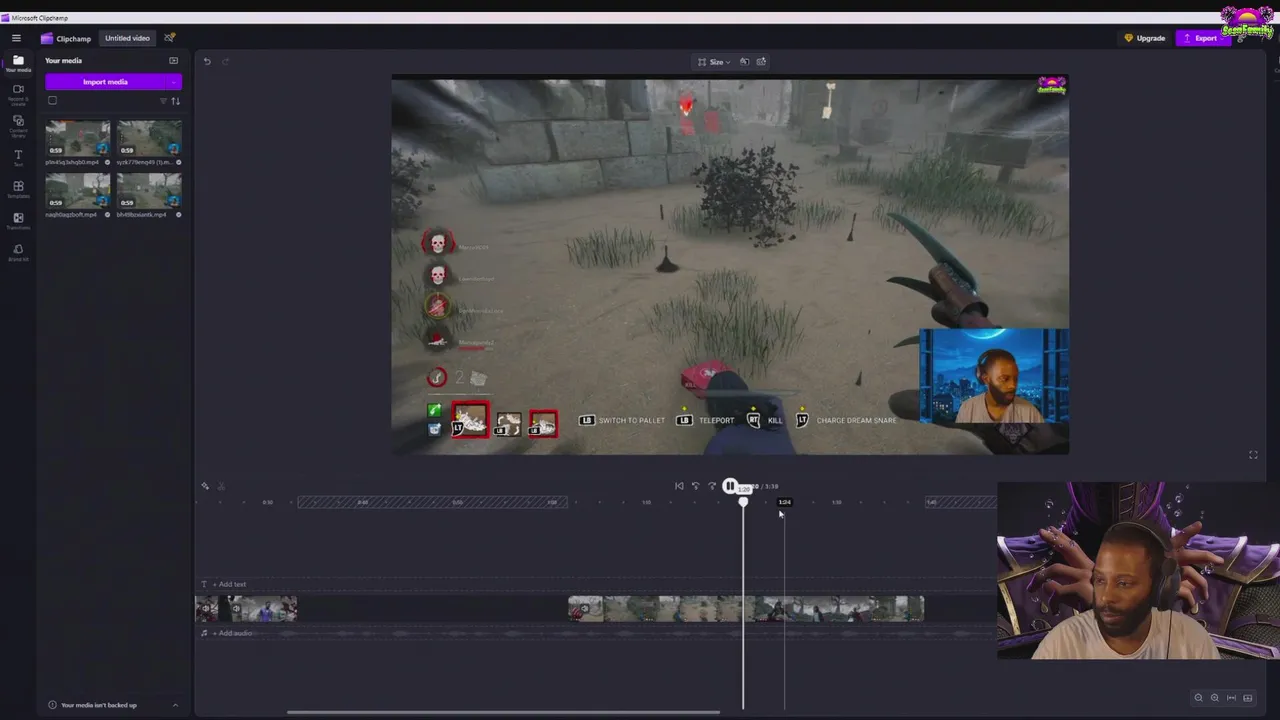Select the bhr49bzxiantk.mp4 thumbnail
The height and width of the screenshot is (720, 1280).
[149, 191]
